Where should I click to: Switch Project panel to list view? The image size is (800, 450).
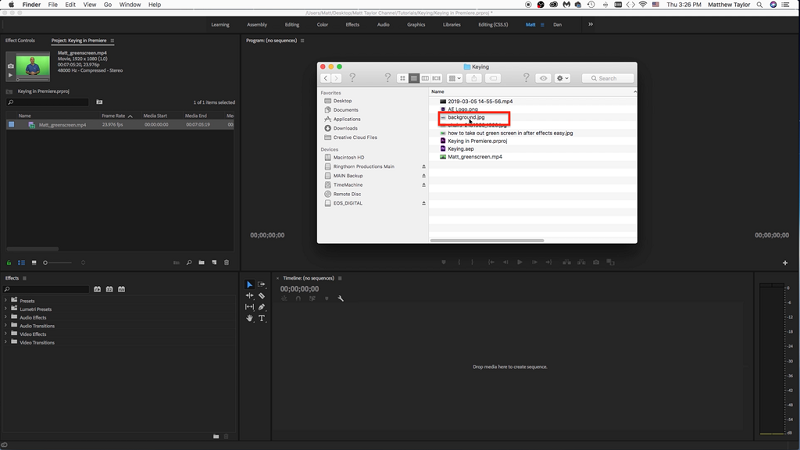pos(21,263)
